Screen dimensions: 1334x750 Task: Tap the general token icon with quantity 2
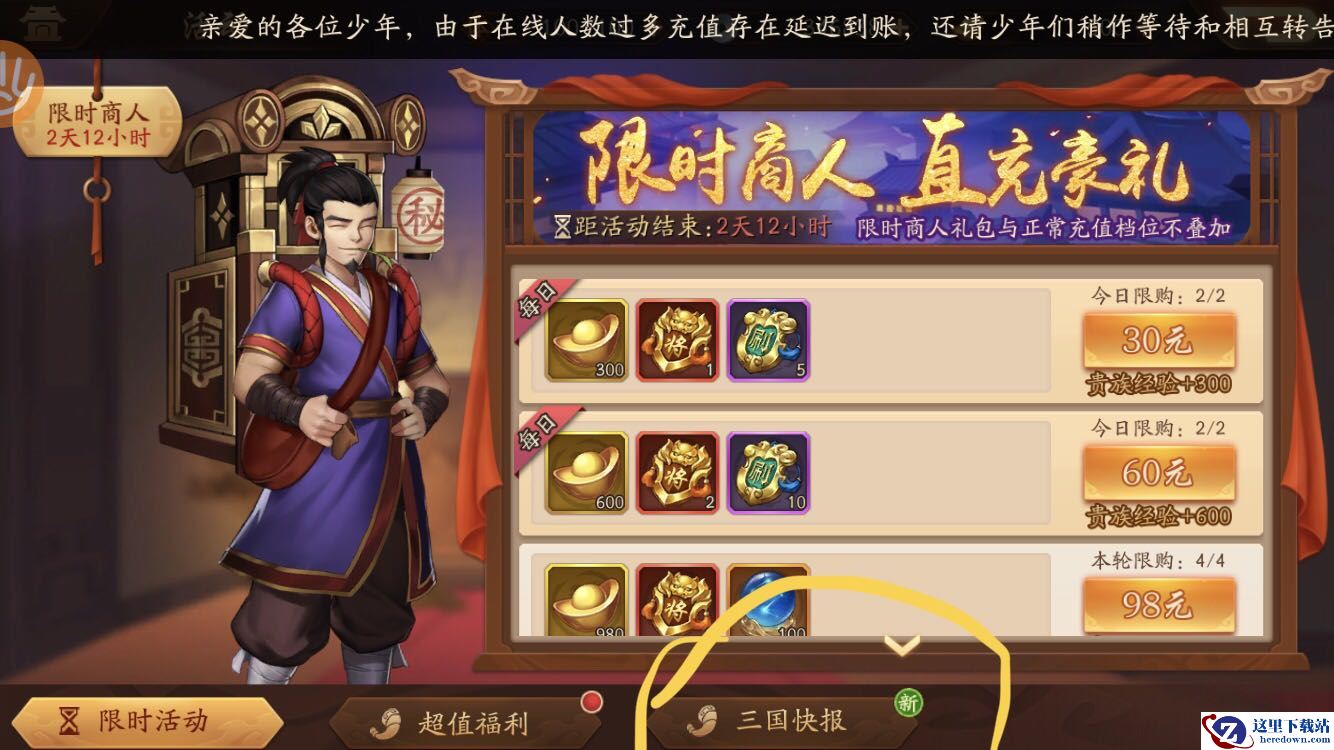click(x=677, y=473)
